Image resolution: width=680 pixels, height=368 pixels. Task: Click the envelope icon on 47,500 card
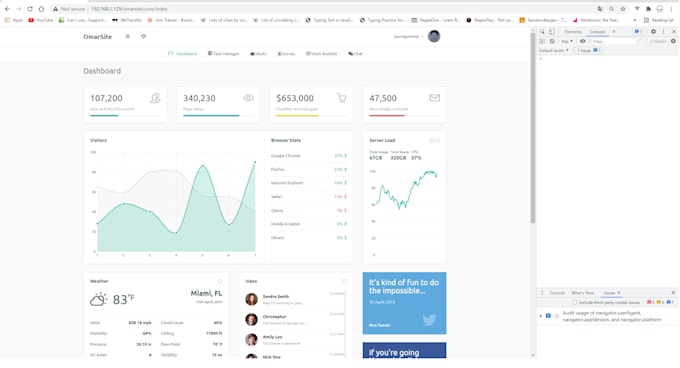coord(434,98)
